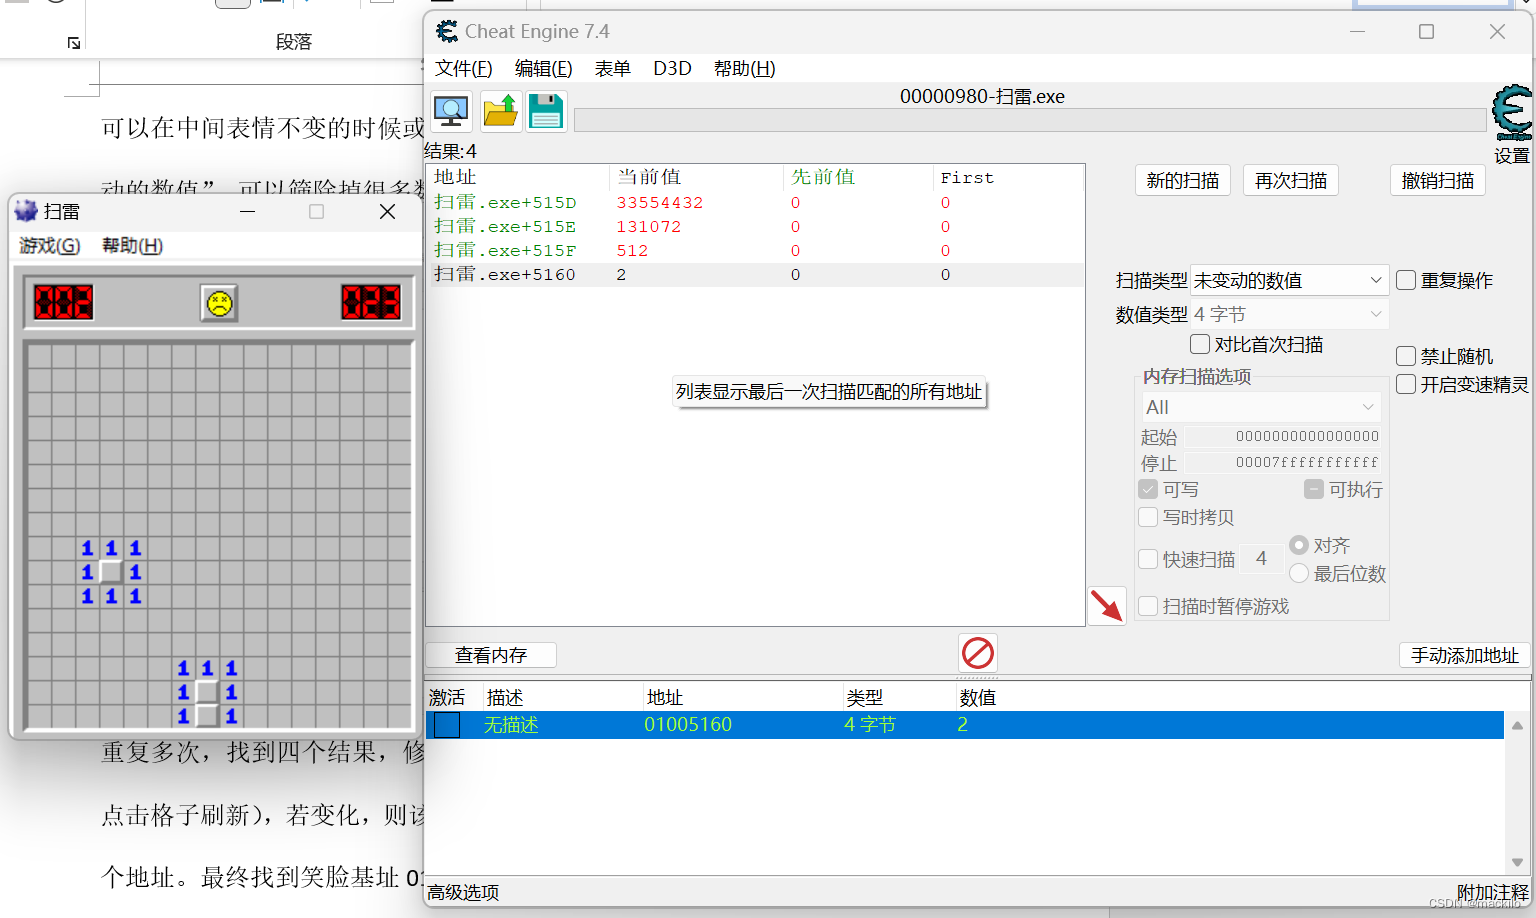Select result row 扫雷.exe+515D

coord(756,203)
